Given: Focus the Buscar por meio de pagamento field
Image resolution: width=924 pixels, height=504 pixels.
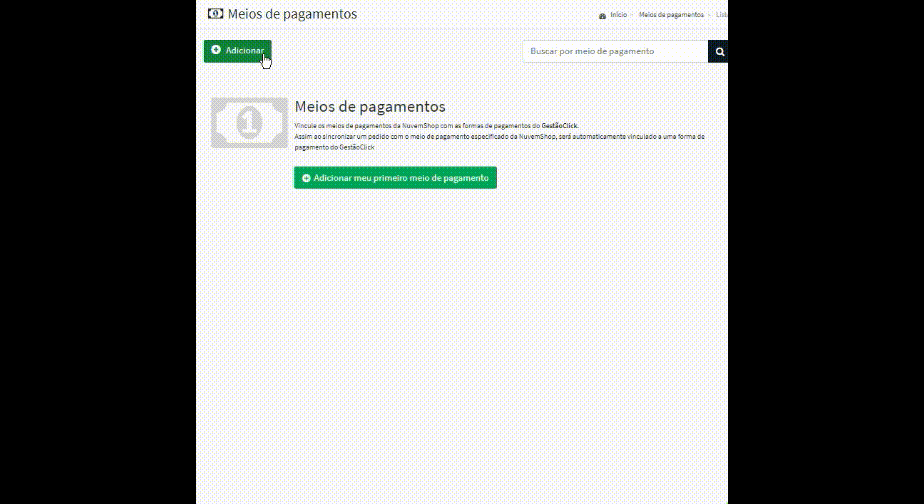Looking at the screenshot, I should click(615, 51).
